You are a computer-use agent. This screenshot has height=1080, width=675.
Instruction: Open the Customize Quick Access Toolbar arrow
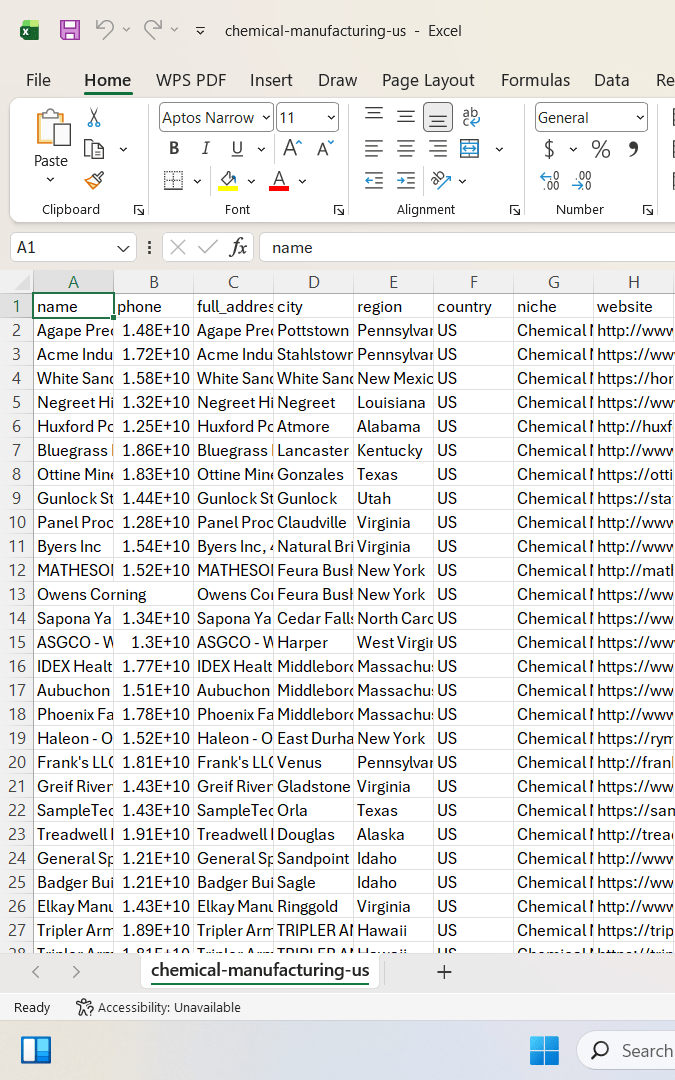(x=200, y=30)
